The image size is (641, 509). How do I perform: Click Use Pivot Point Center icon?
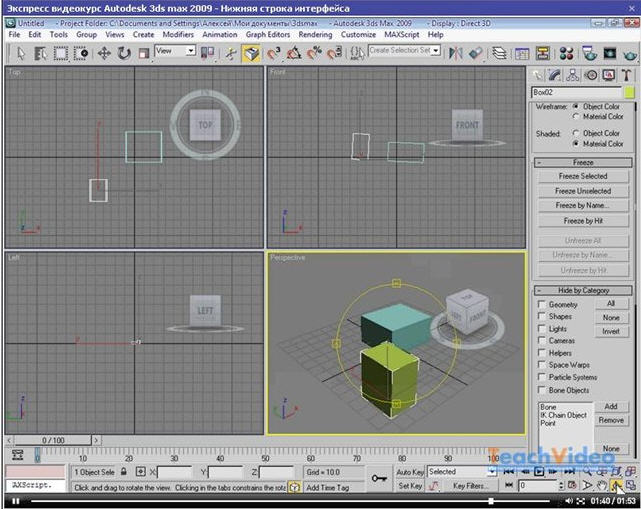pos(208,54)
